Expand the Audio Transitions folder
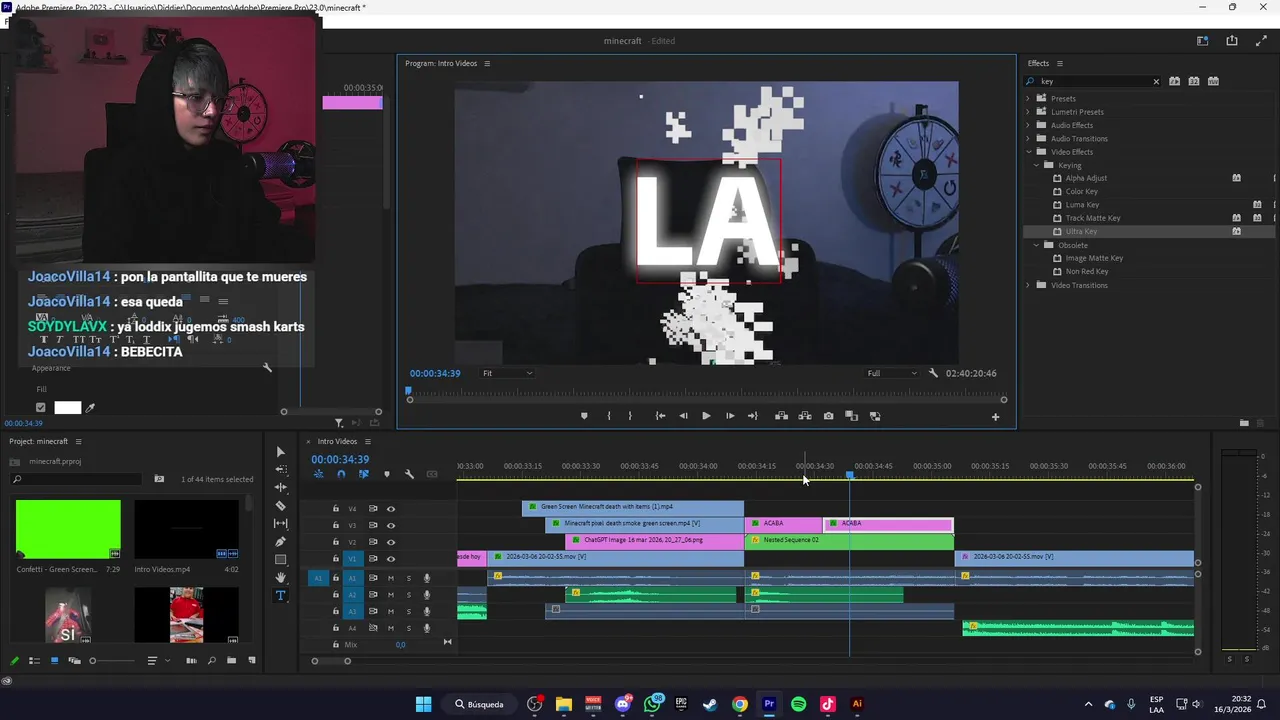Image resolution: width=1280 pixels, height=720 pixels. click(1027, 138)
